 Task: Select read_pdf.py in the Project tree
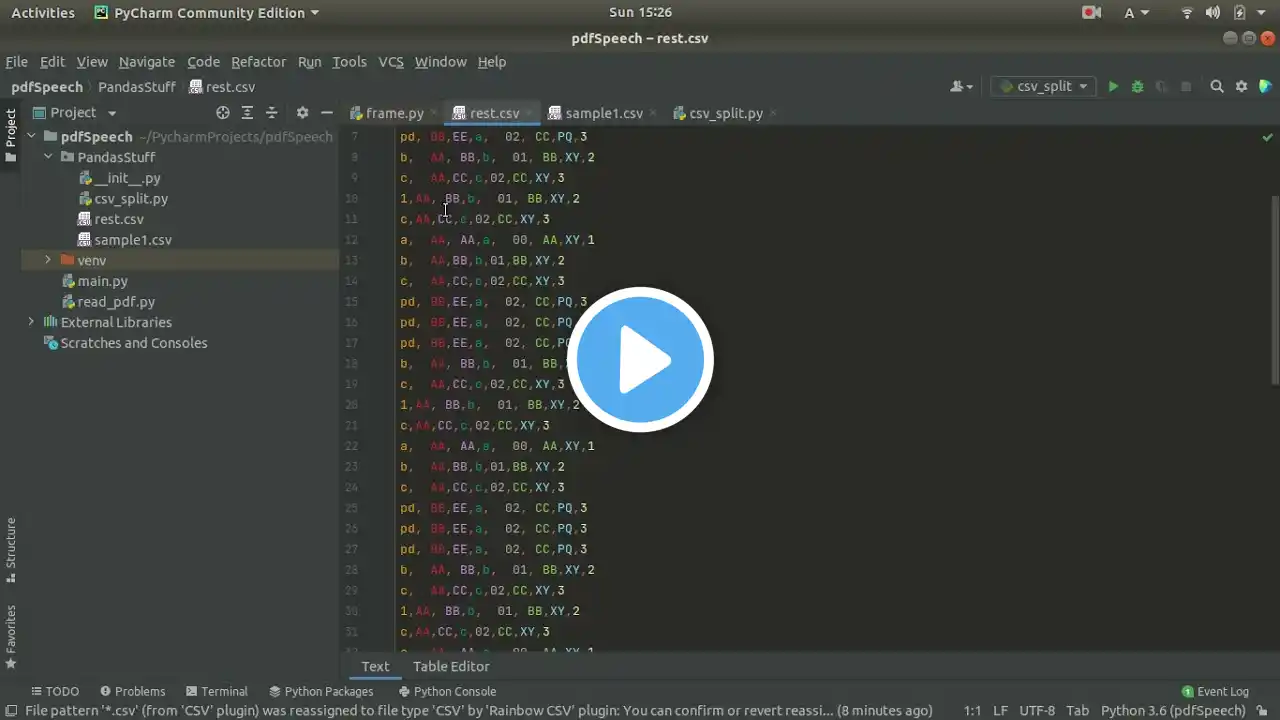tap(116, 302)
